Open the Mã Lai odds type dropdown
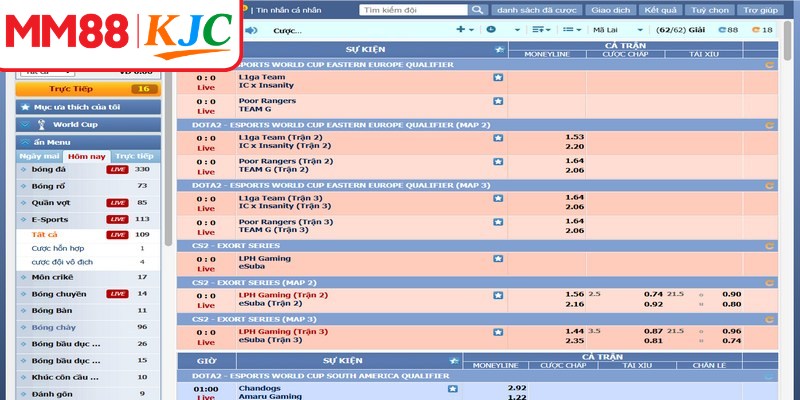The width and height of the screenshot is (800, 400). coord(618,30)
